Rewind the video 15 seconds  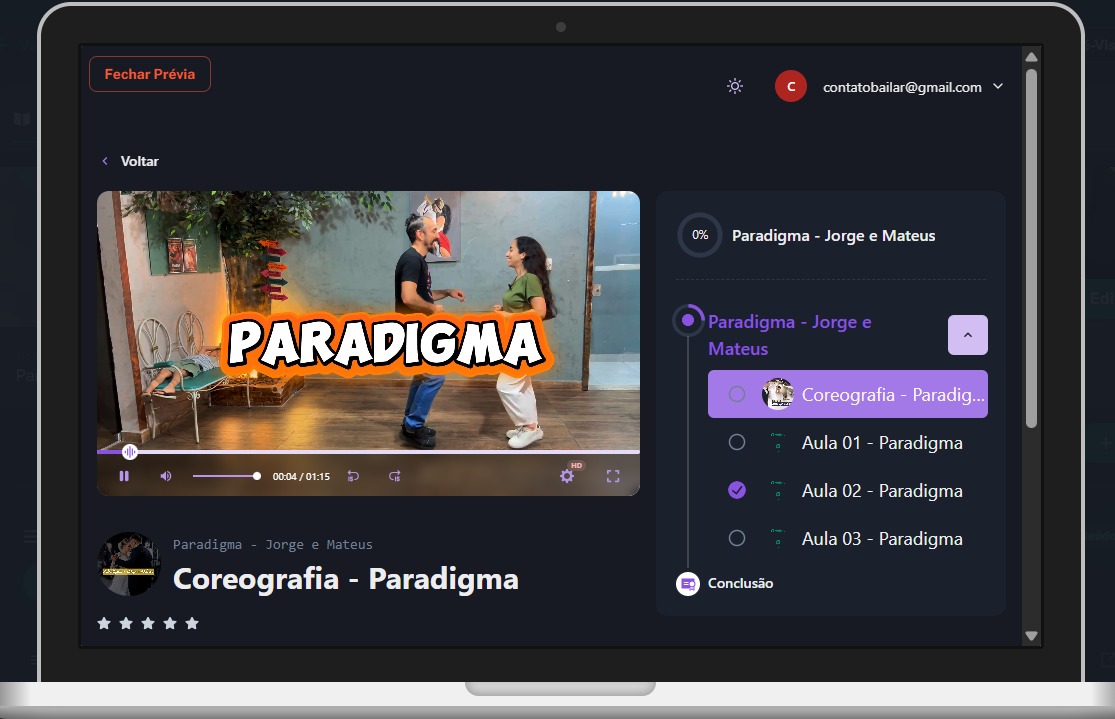(x=353, y=476)
